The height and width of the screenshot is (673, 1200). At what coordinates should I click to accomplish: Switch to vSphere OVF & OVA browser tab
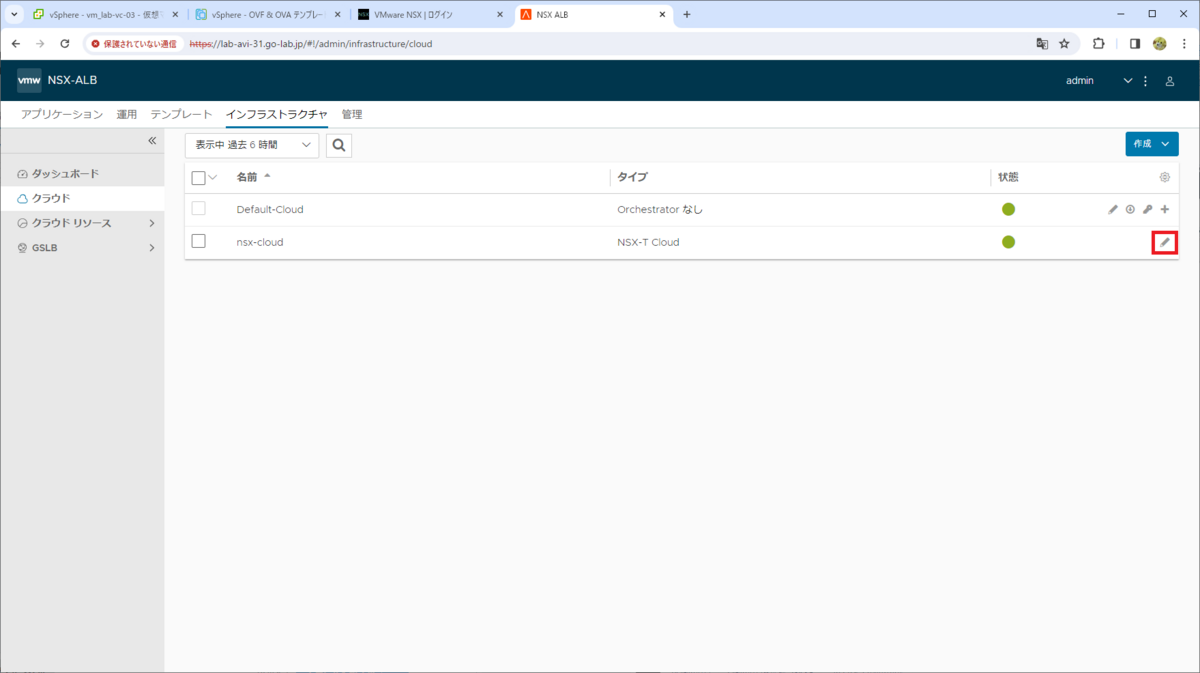pyautogui.click(x=268, y=14)
